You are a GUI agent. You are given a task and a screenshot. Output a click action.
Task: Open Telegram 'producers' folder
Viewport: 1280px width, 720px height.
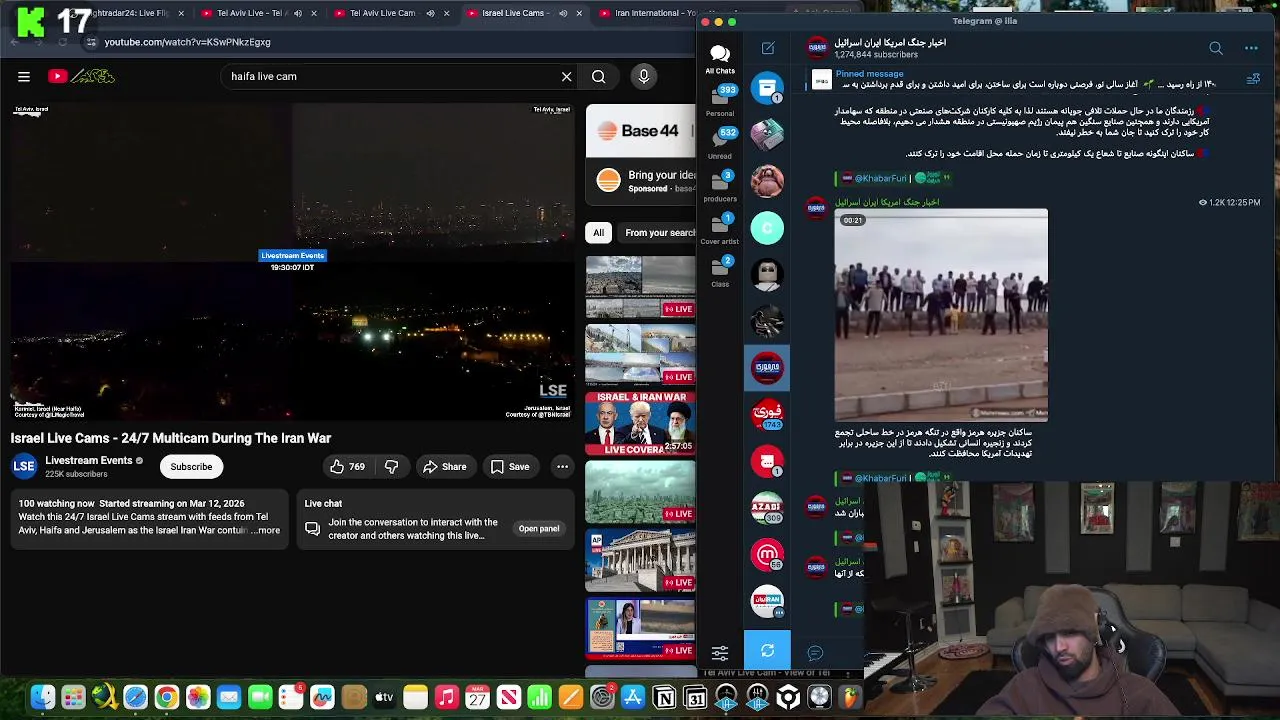[720, 187]
